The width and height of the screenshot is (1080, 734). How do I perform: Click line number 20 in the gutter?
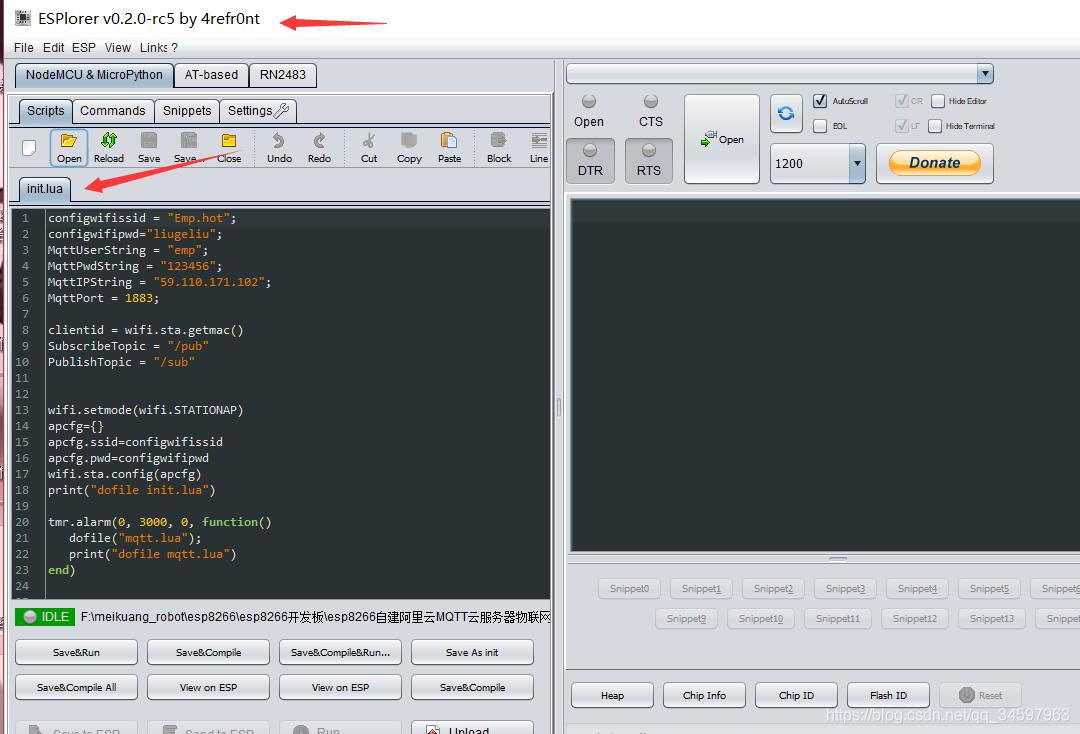[22, 522]
